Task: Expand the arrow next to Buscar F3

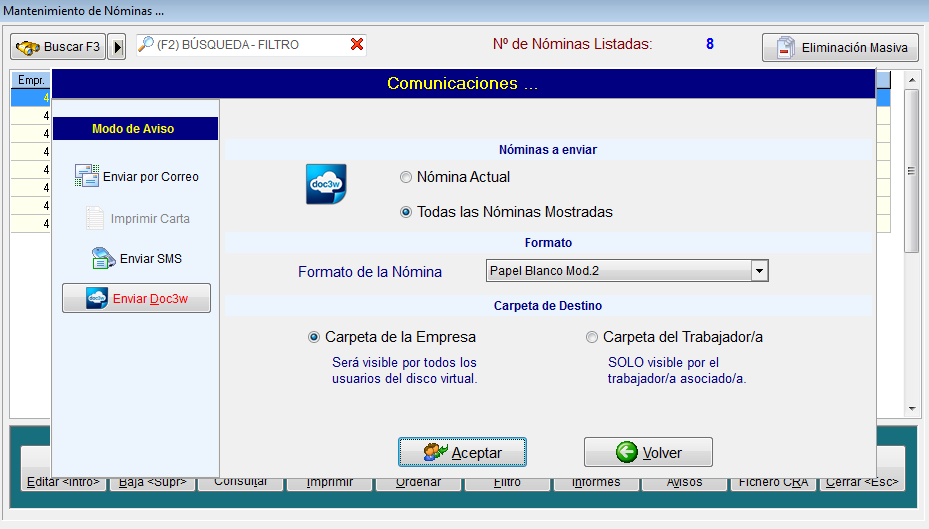Action: (117, 47)
